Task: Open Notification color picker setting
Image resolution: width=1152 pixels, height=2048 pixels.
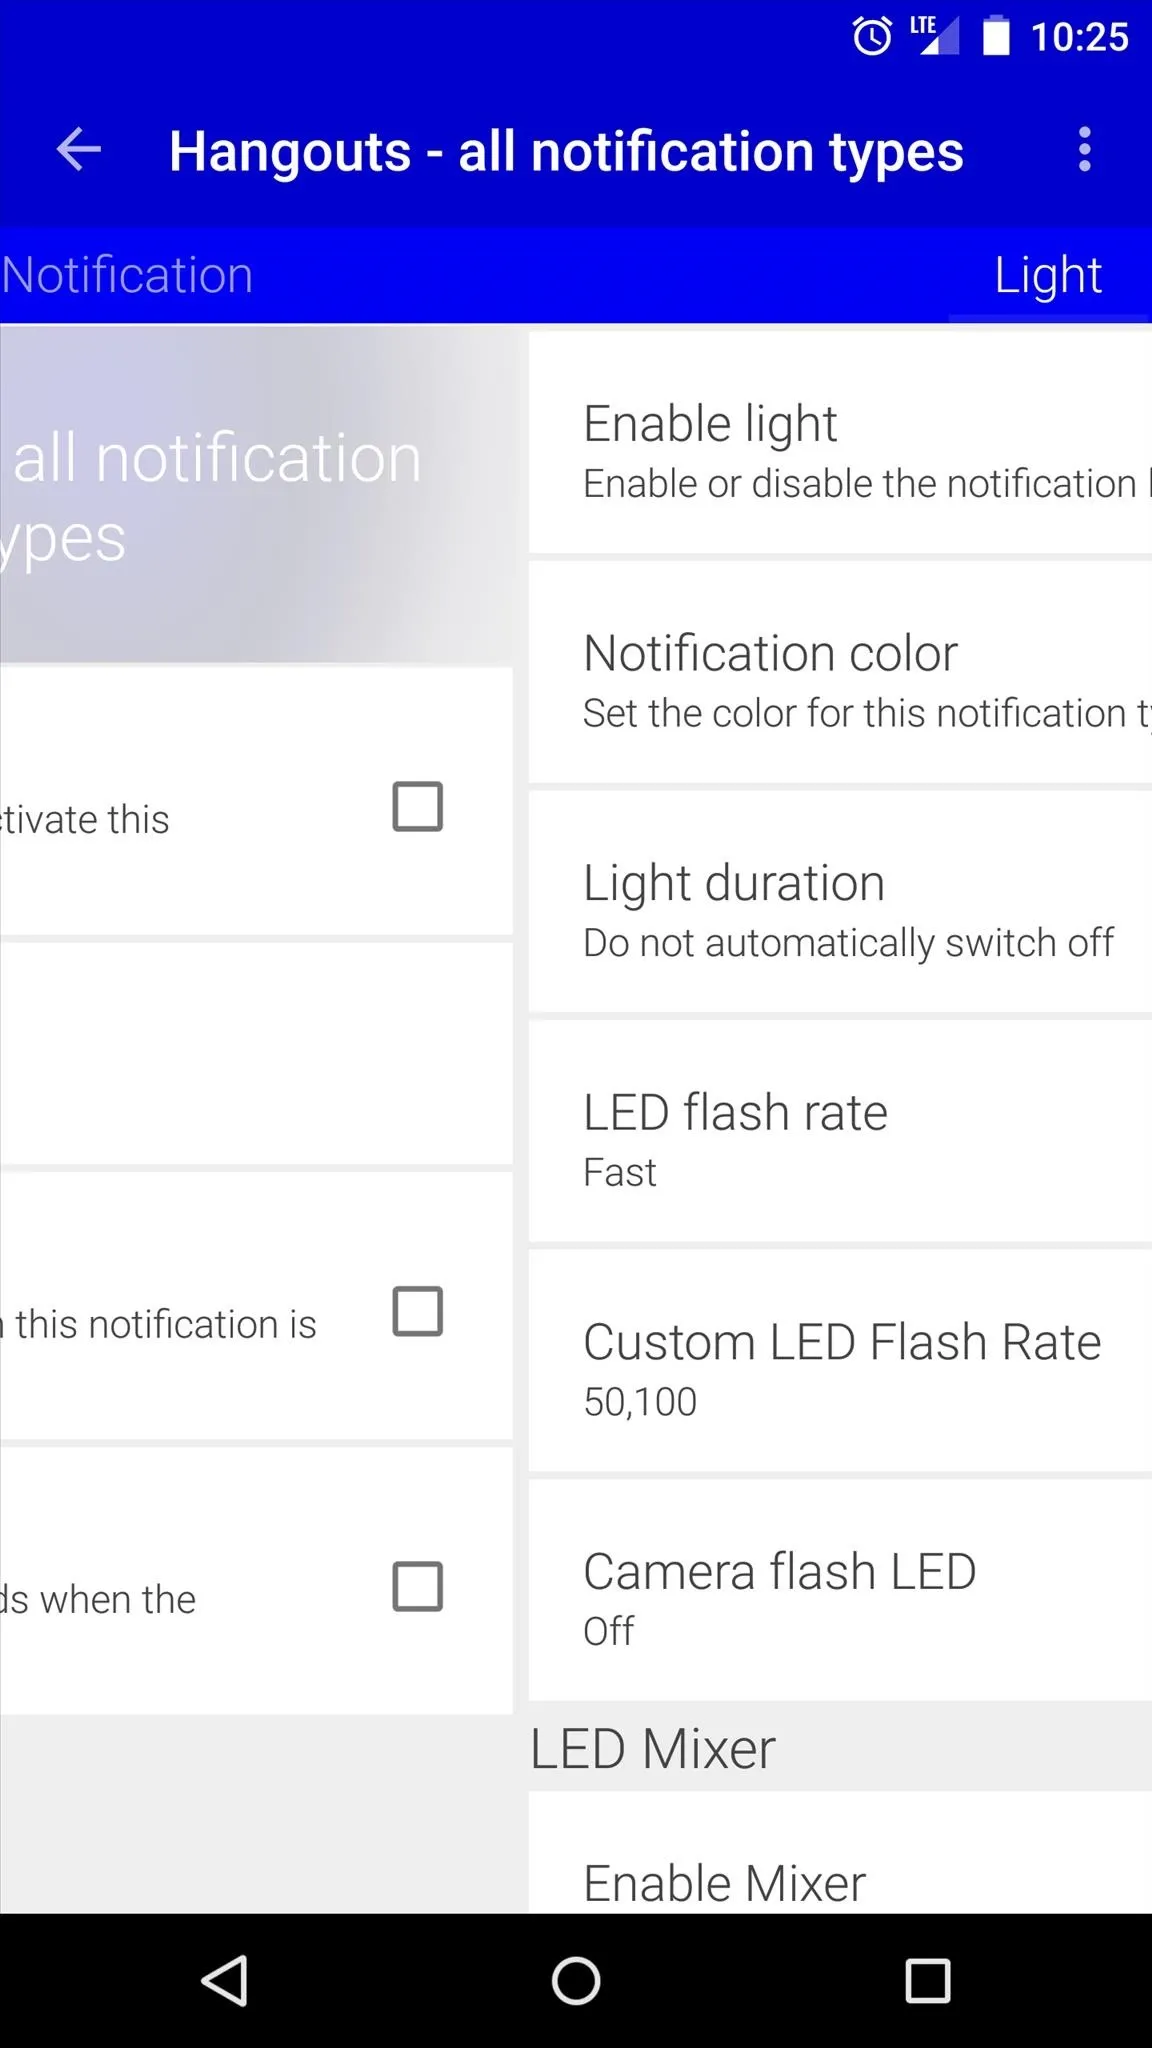Action: [x=840, y=672]
